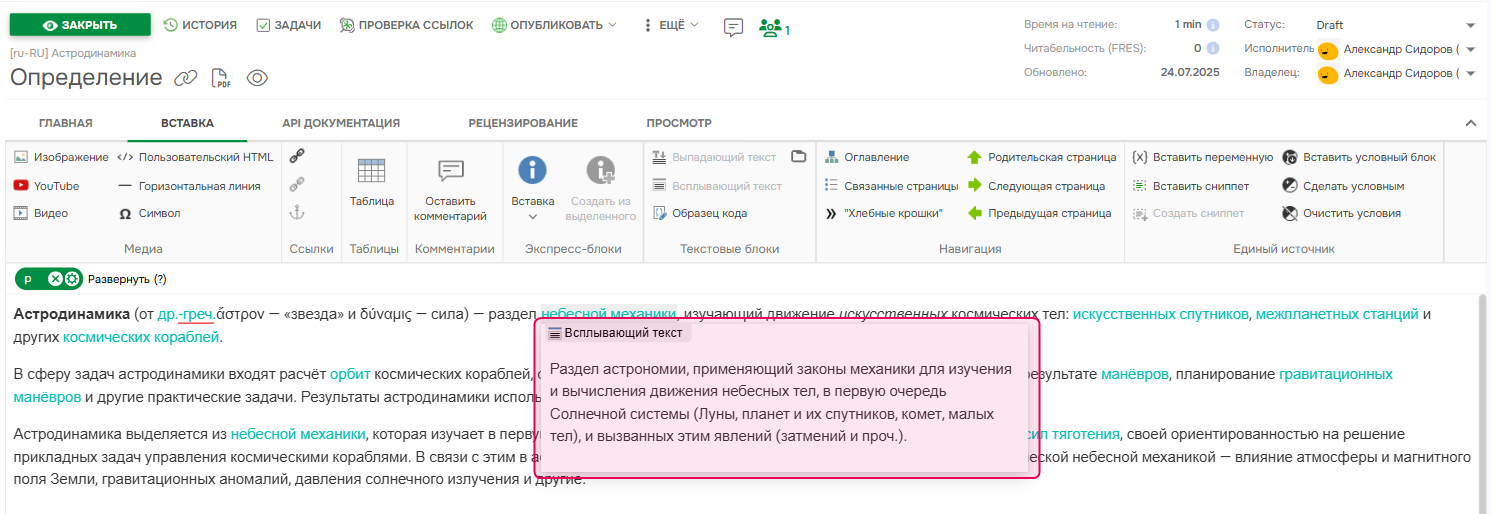Open искусственных спутников link
This screenshot has width=1491, height=514.
click(x=1160, y=314)
